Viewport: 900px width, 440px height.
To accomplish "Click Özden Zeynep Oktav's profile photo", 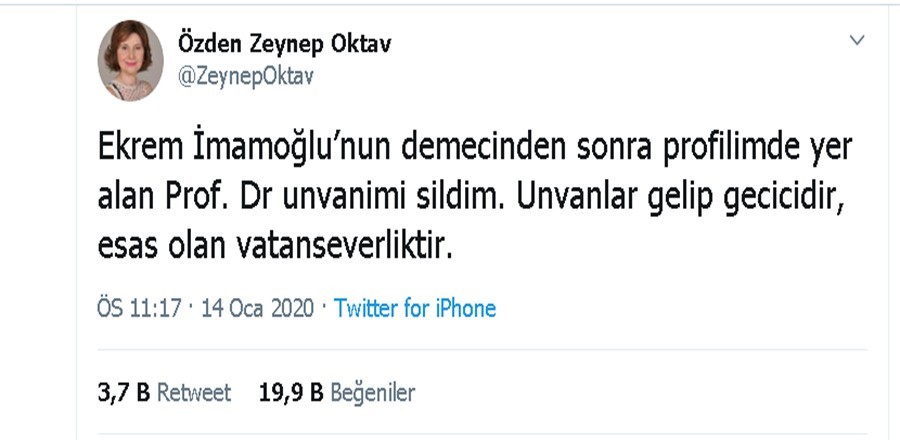I will click(130, 60).
